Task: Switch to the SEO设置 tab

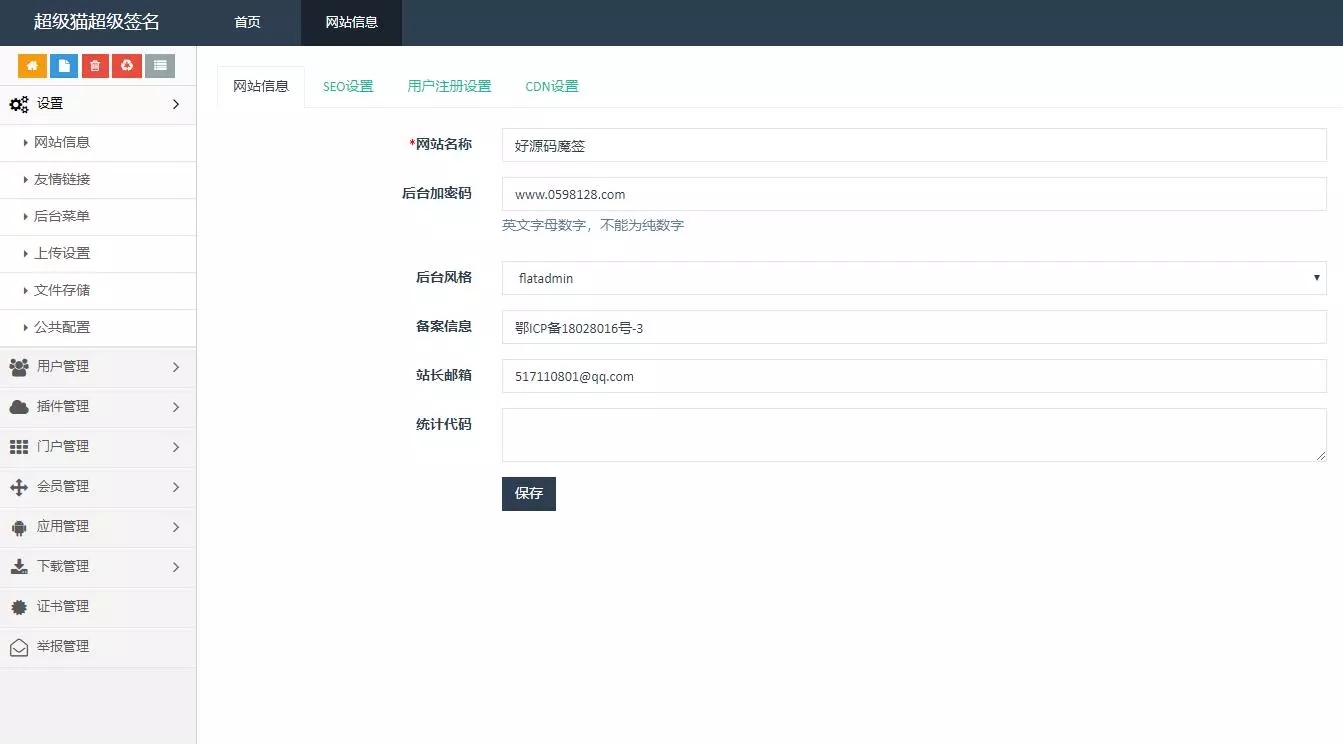Action: 348,86
